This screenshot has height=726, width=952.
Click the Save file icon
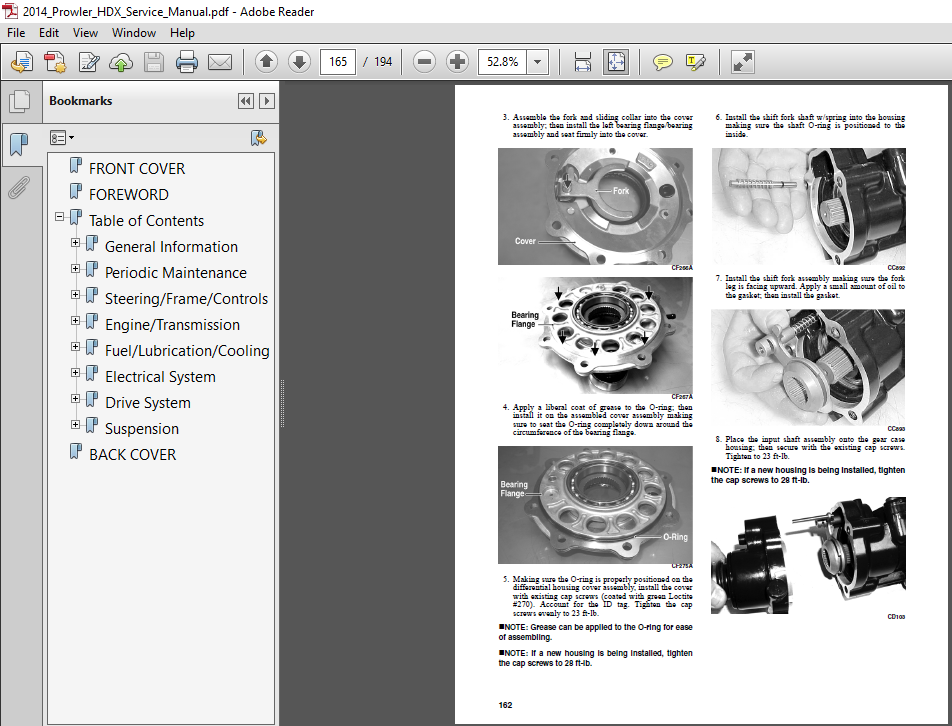[x=154, y=62]
